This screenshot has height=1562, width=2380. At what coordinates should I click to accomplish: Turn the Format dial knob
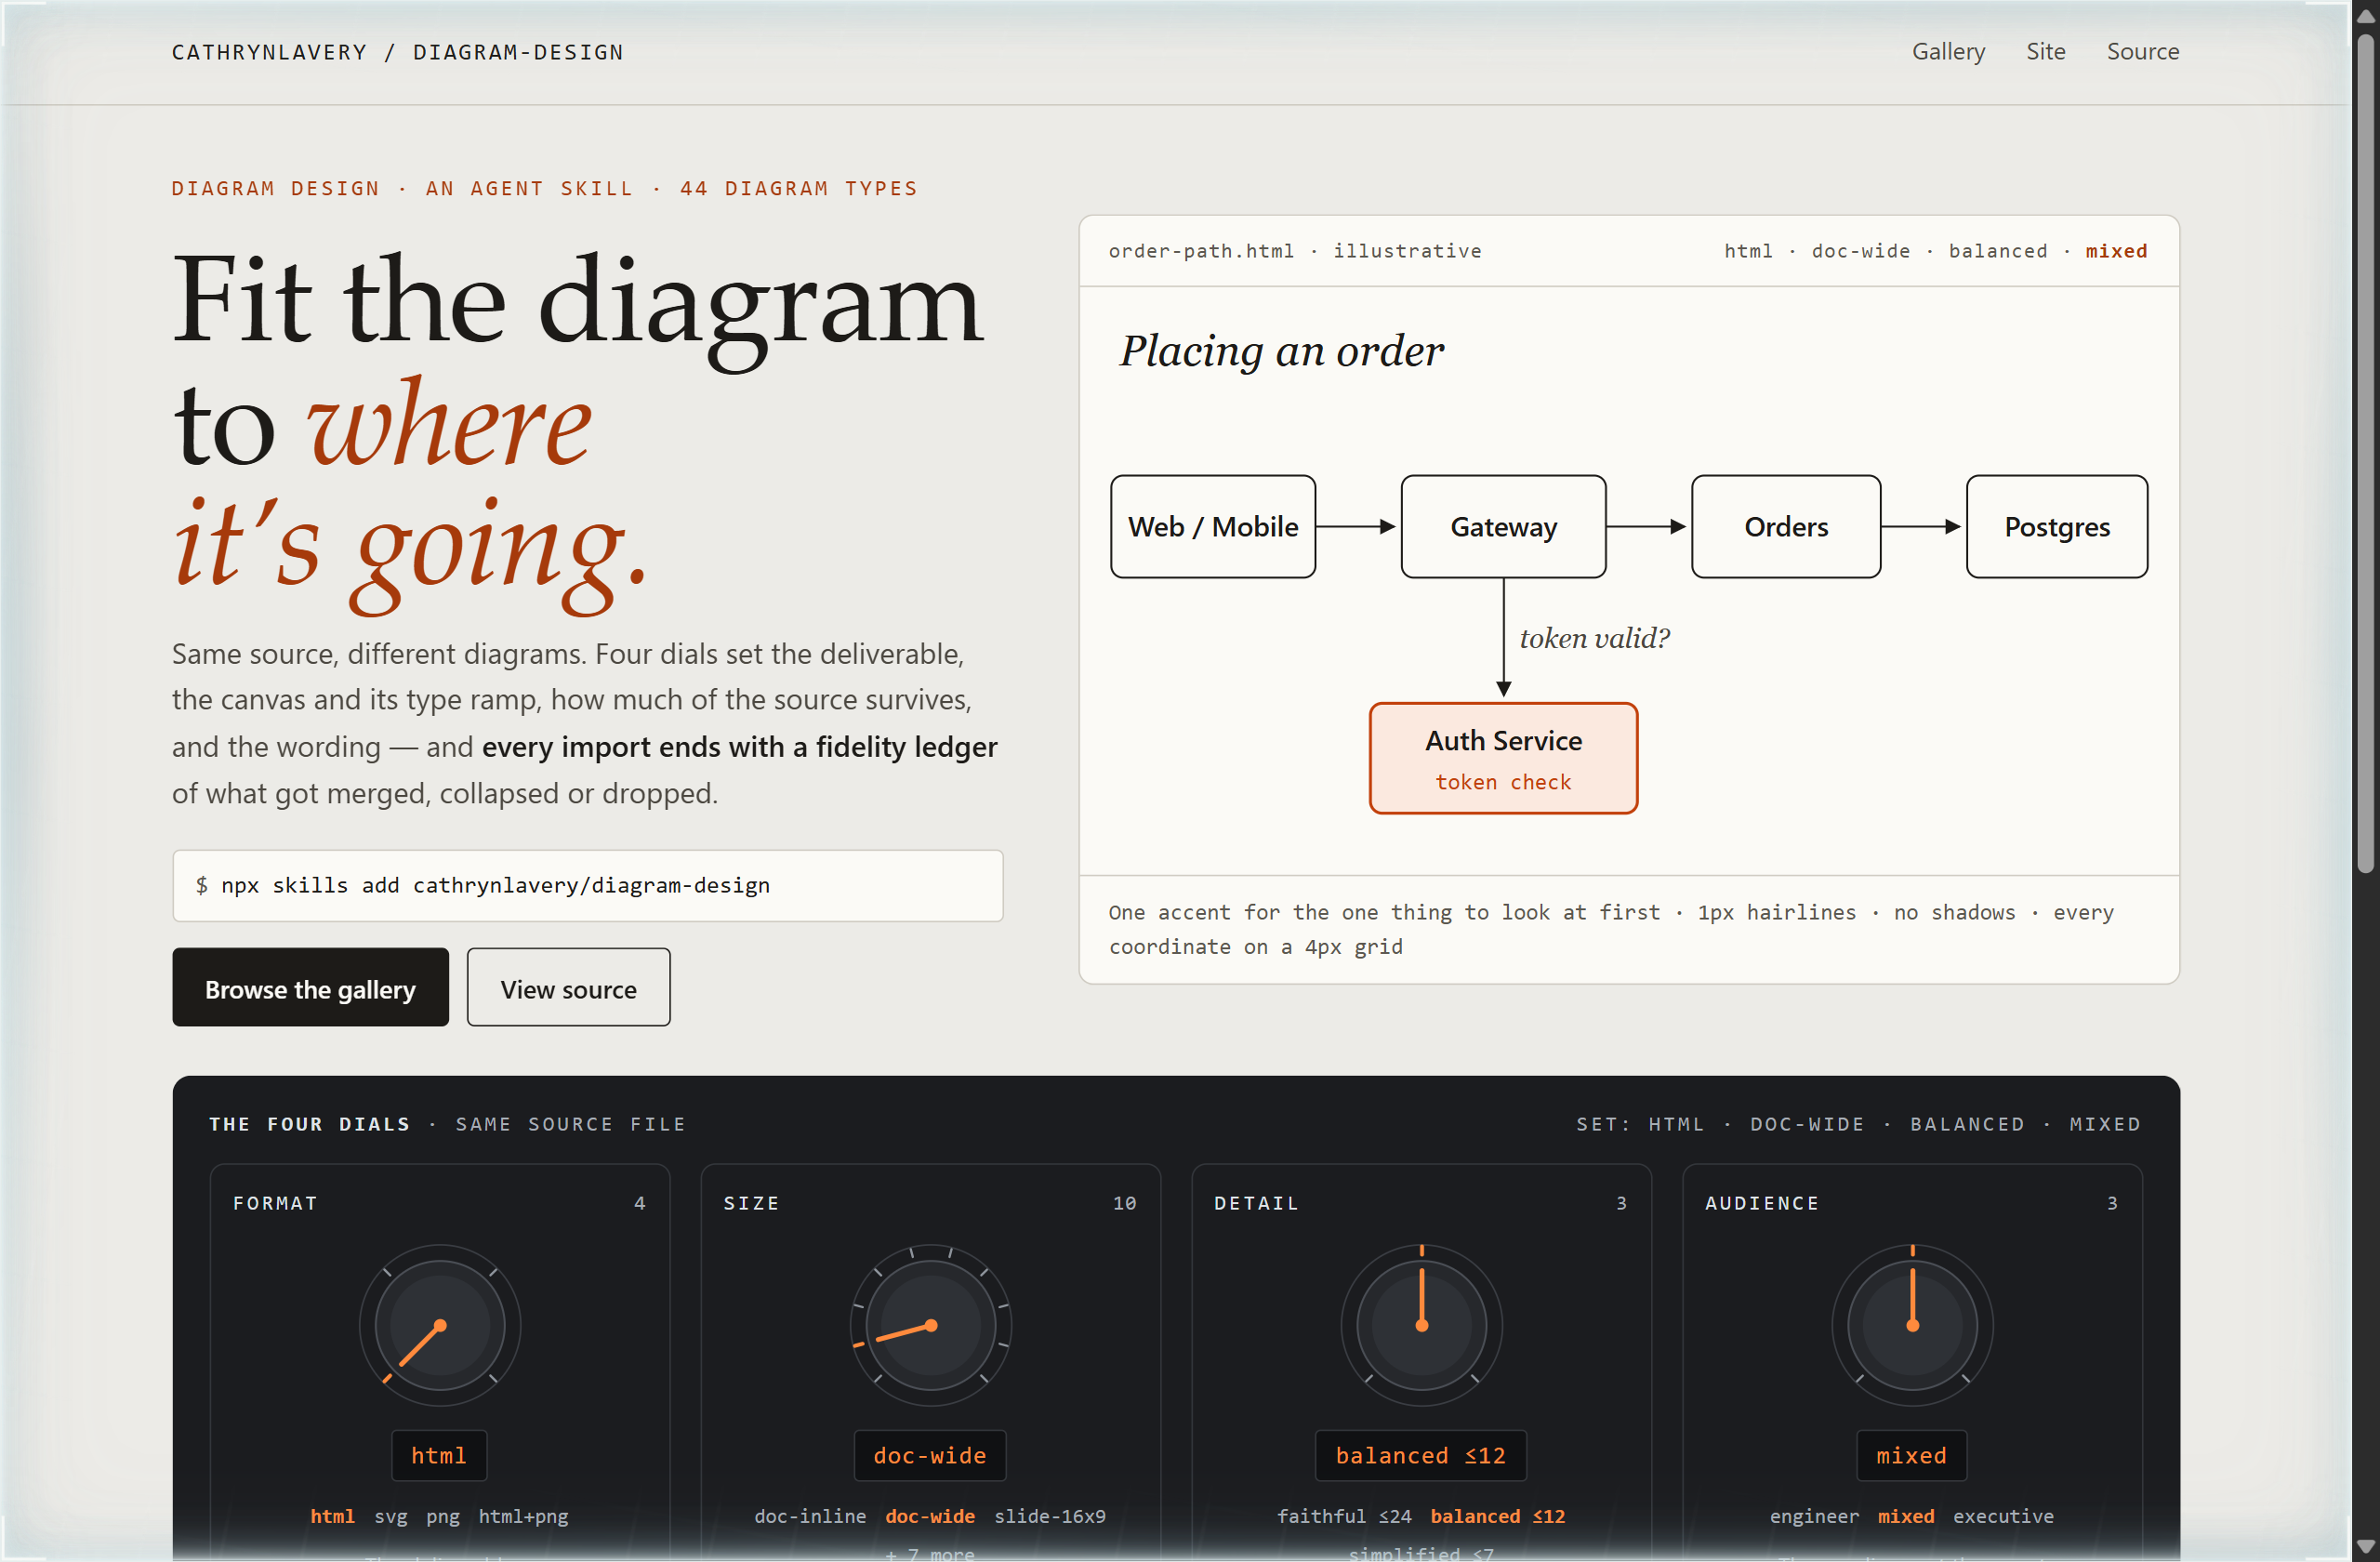point(440,1325)
